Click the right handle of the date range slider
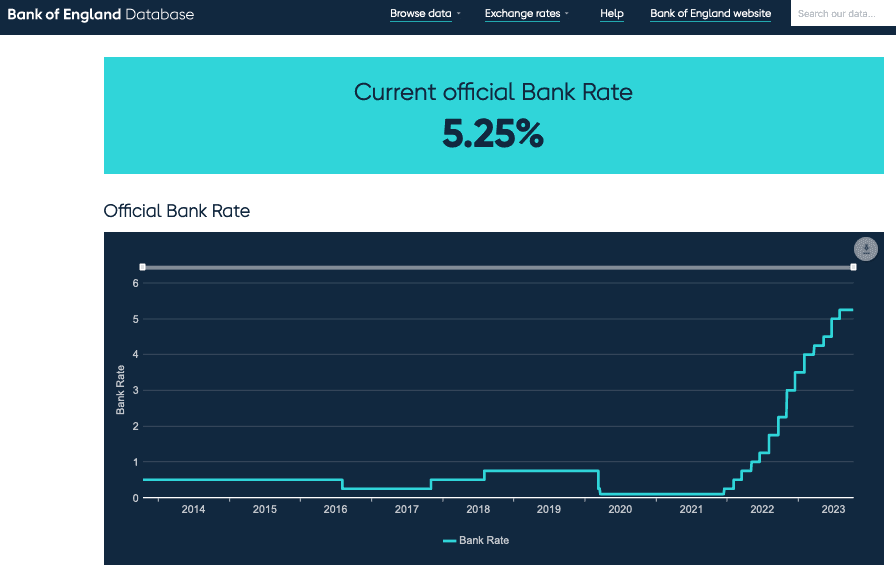Image resolution: width=896 pixels, height=573 pixels. click(853, 267)
